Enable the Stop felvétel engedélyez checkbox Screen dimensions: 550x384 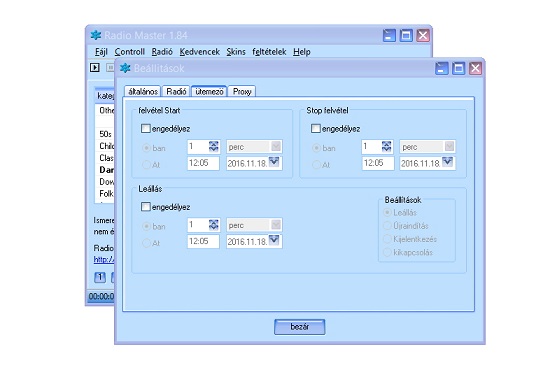(x=316, y=128)
